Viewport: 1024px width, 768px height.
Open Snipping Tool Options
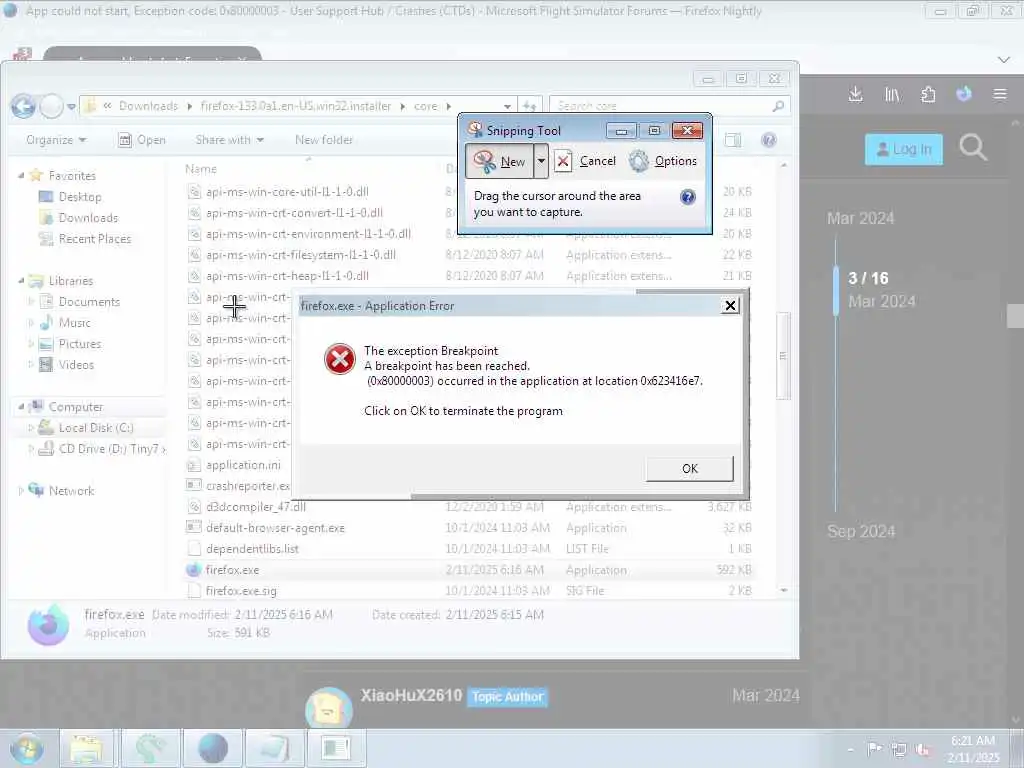663,161
